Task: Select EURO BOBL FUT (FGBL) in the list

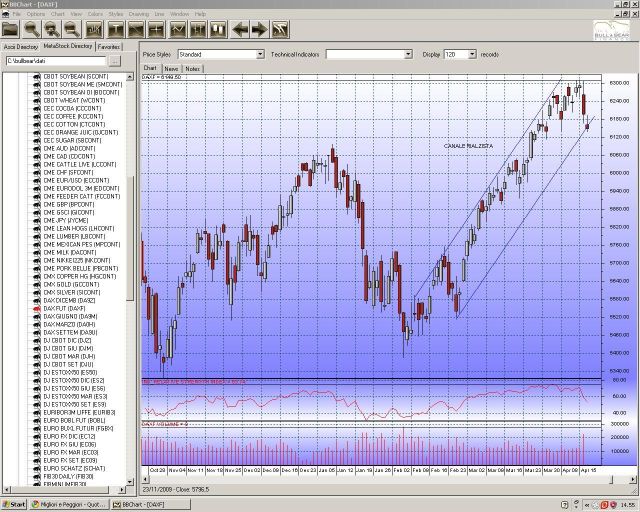Action: click(x=74, y=421)
